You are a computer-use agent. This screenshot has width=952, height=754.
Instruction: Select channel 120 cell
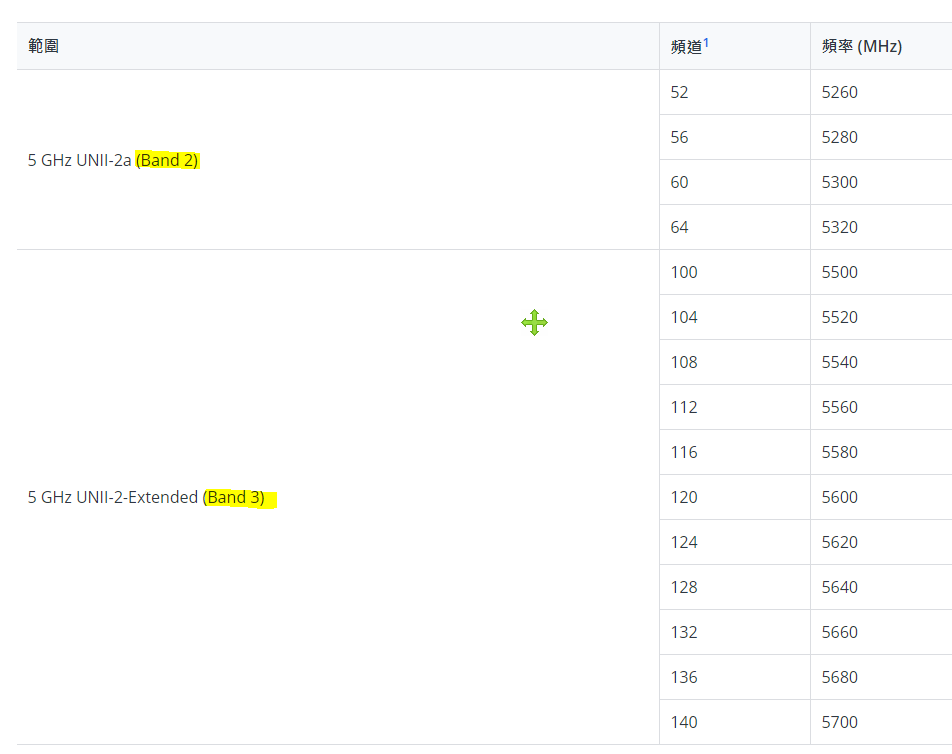(x=735, y=497)
